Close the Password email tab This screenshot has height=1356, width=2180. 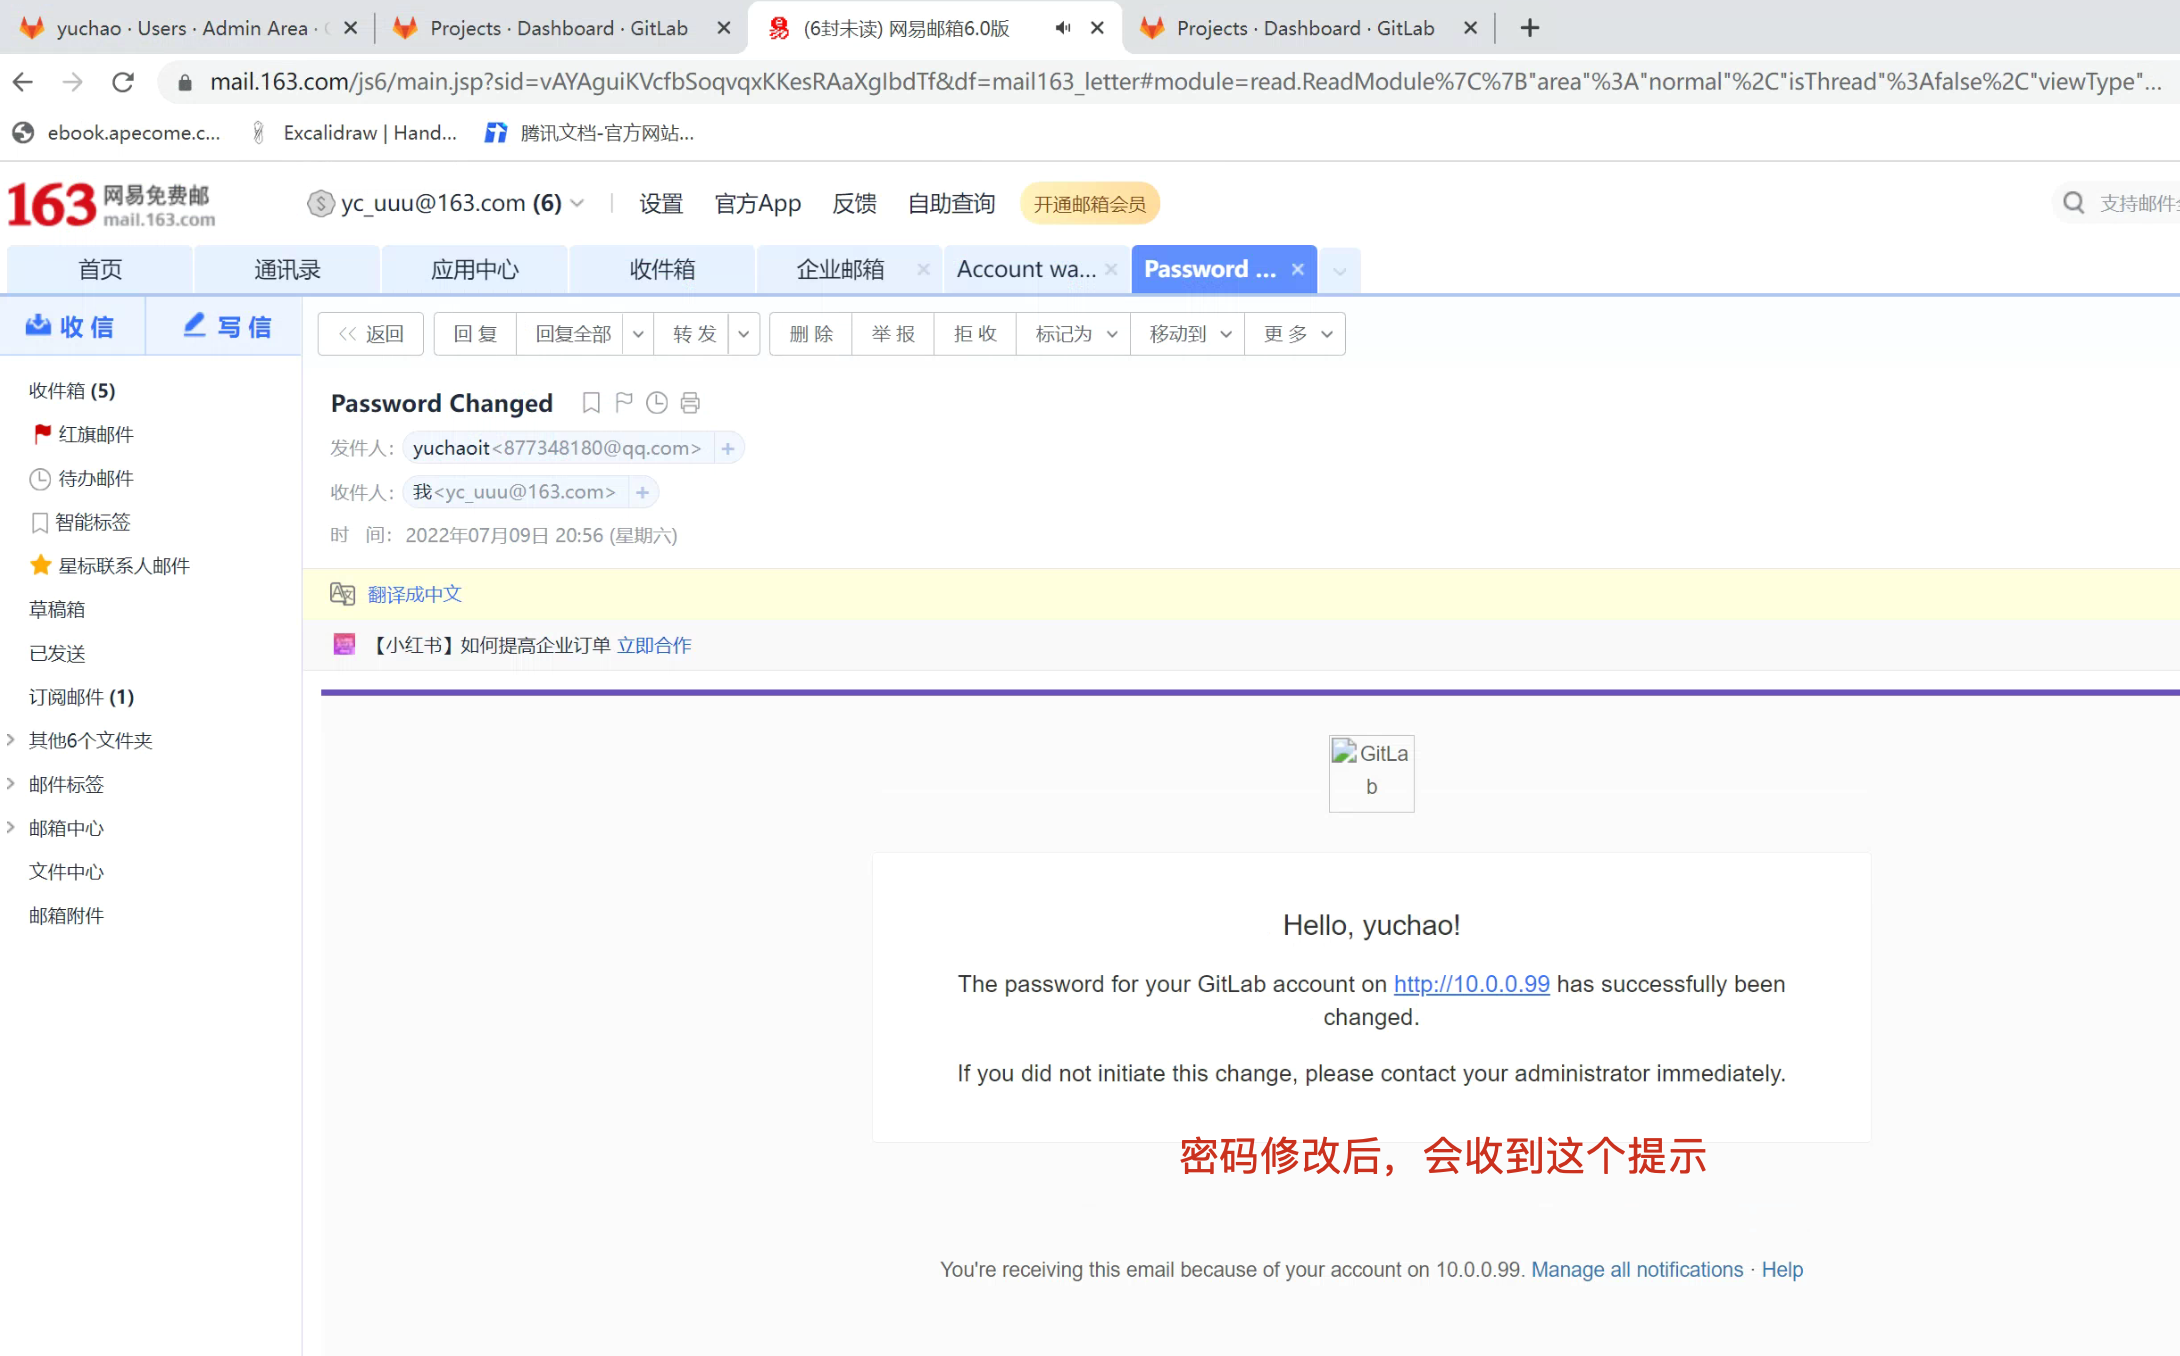click(1298, 269)
